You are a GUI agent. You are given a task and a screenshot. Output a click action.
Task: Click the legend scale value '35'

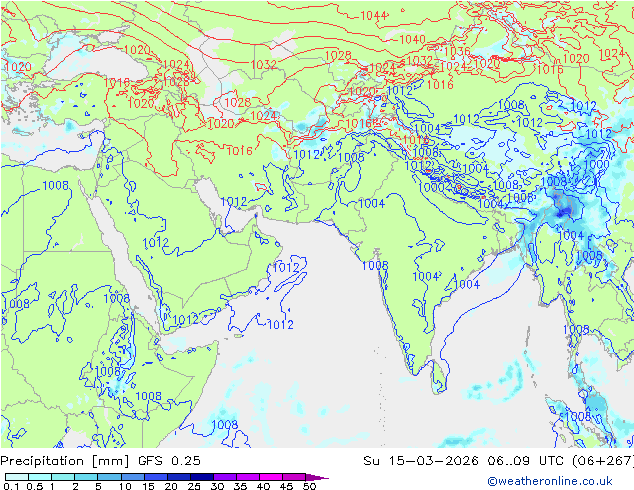tap(241, 486)
